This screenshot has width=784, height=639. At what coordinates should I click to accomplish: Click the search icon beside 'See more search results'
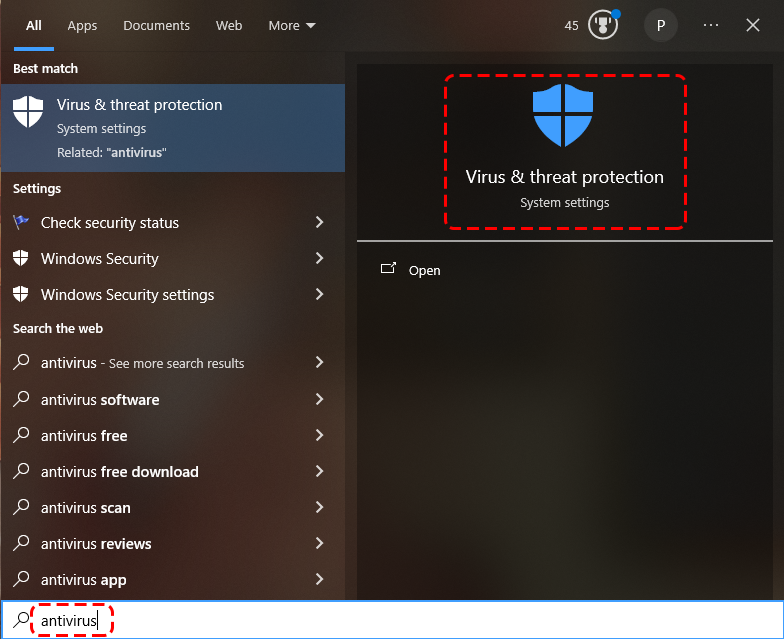coord(21,362)
